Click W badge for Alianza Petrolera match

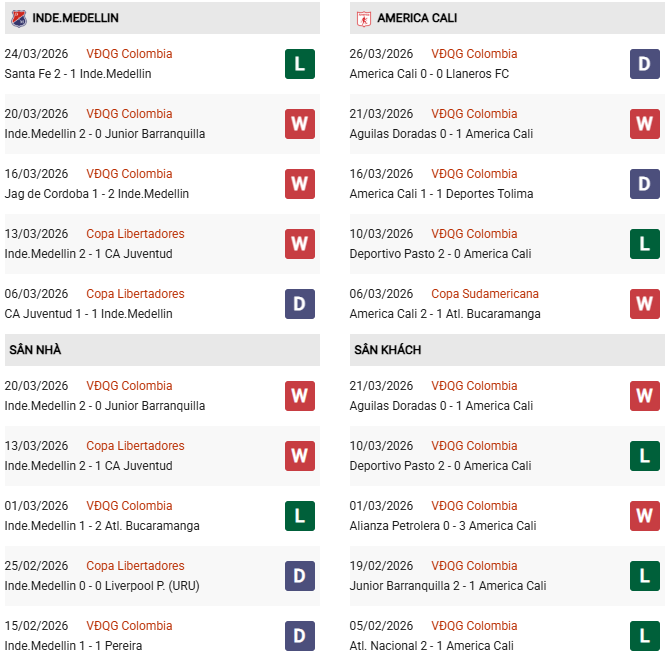(x=645, y=516)
